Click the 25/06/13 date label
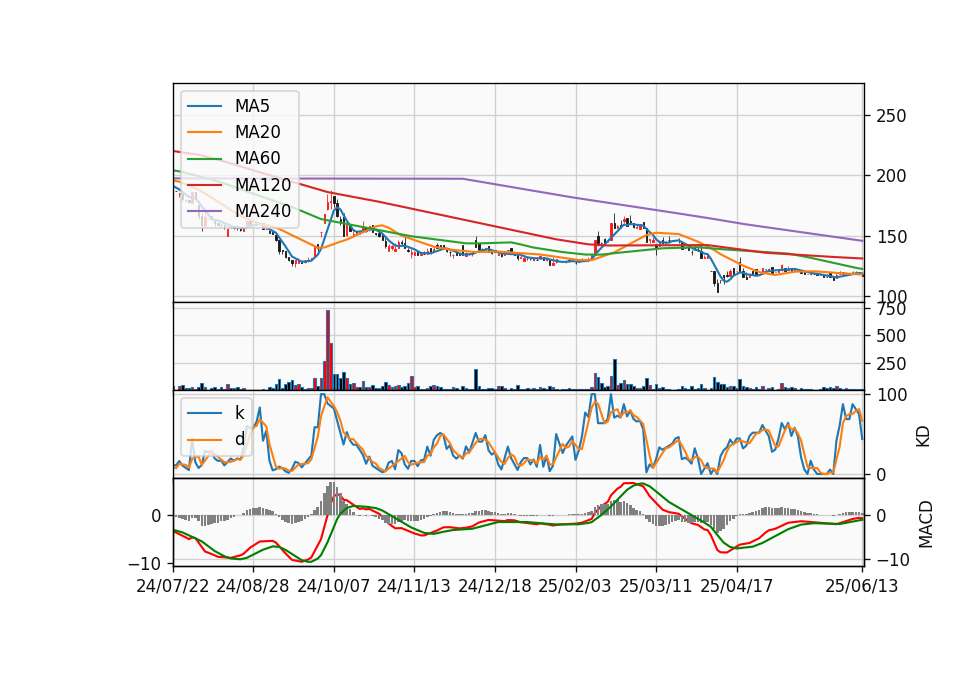 (861, 586)
